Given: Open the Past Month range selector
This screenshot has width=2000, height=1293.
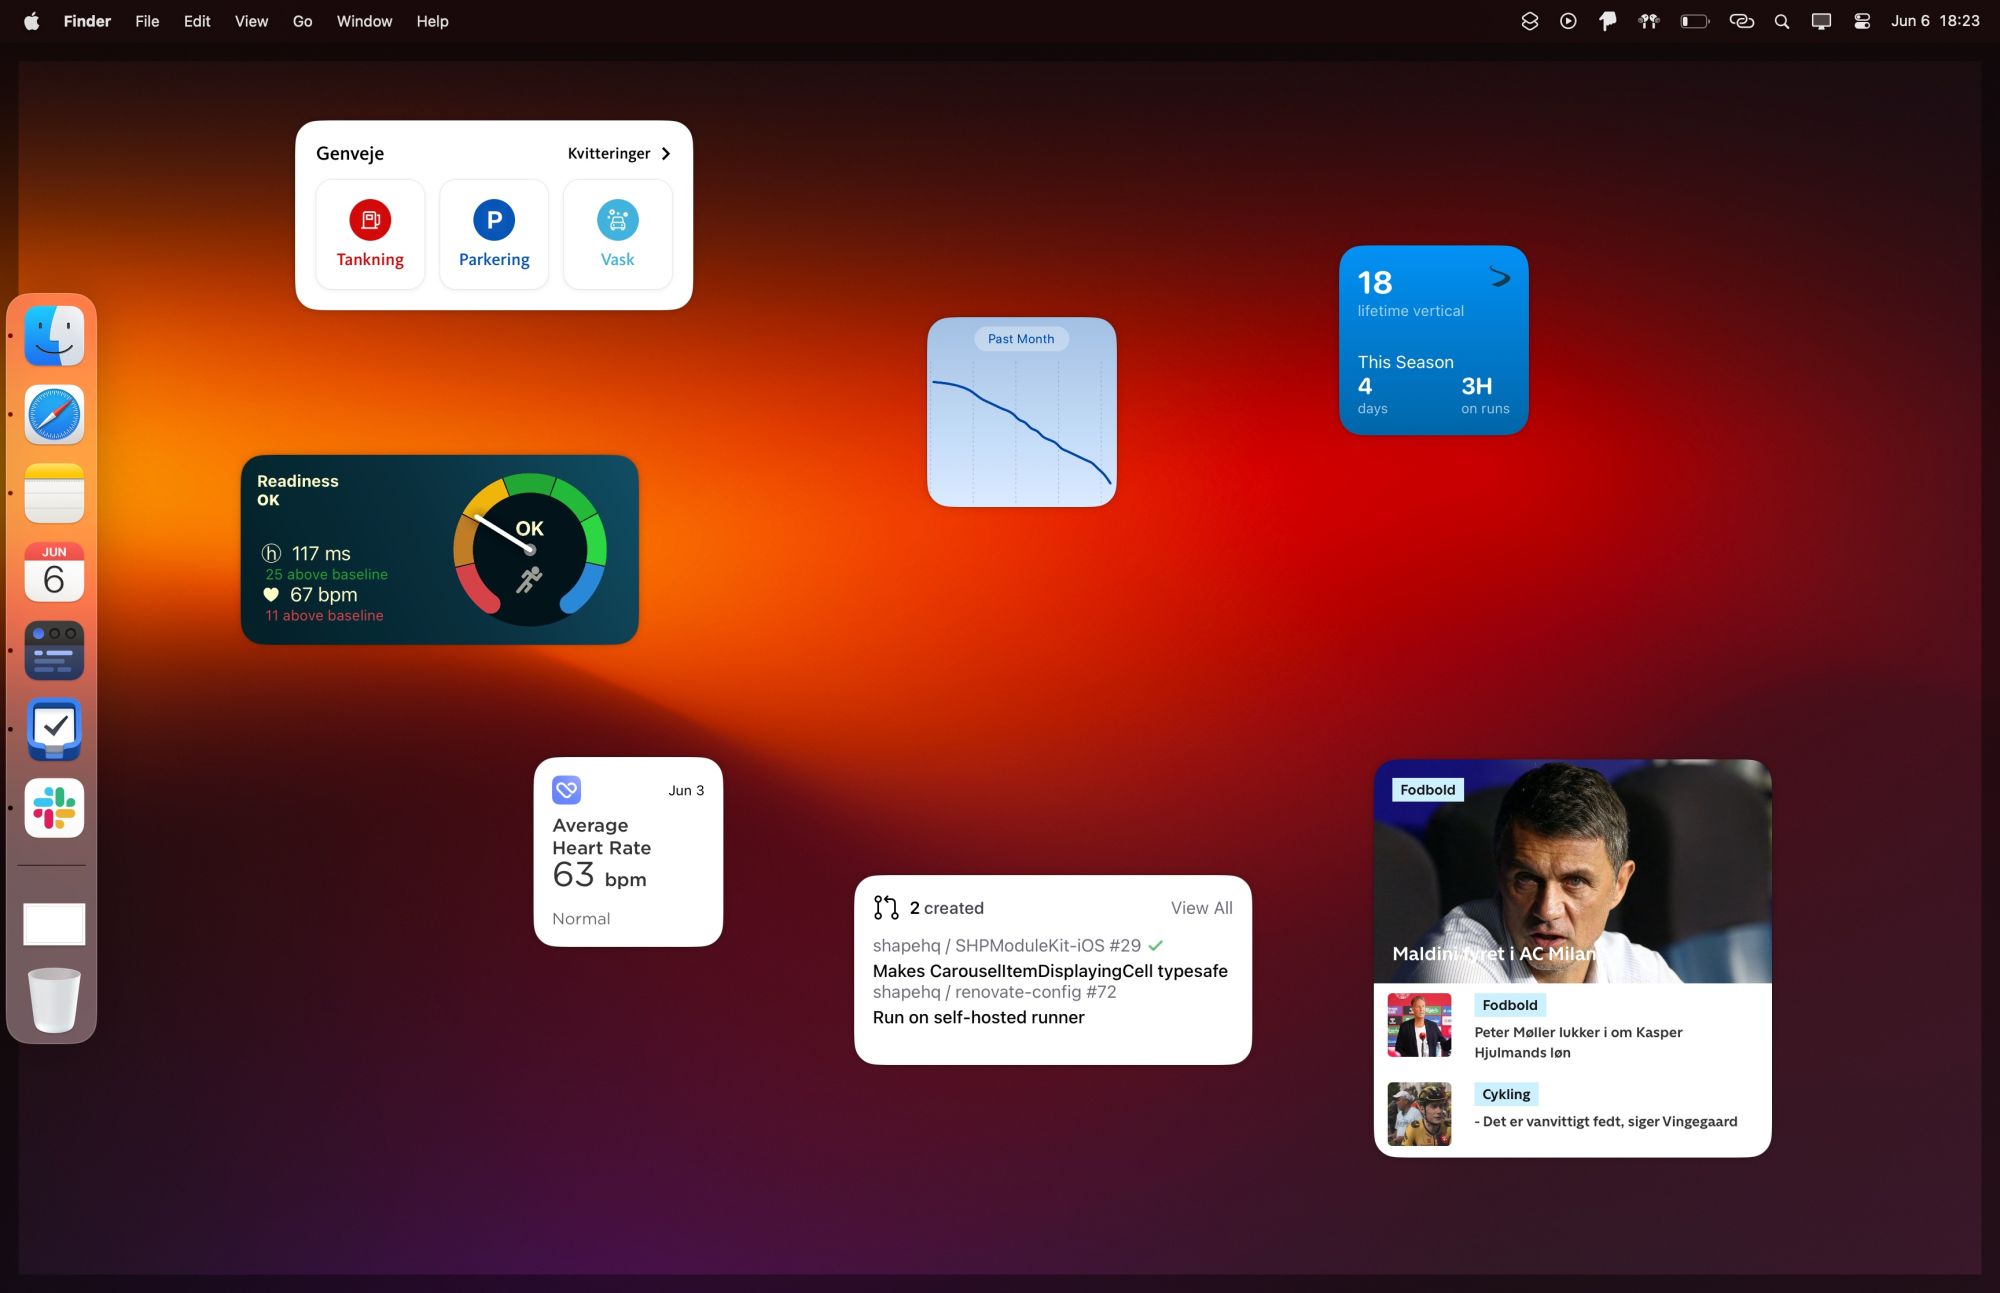Looking at the screenshot, I should point(1021,339).
